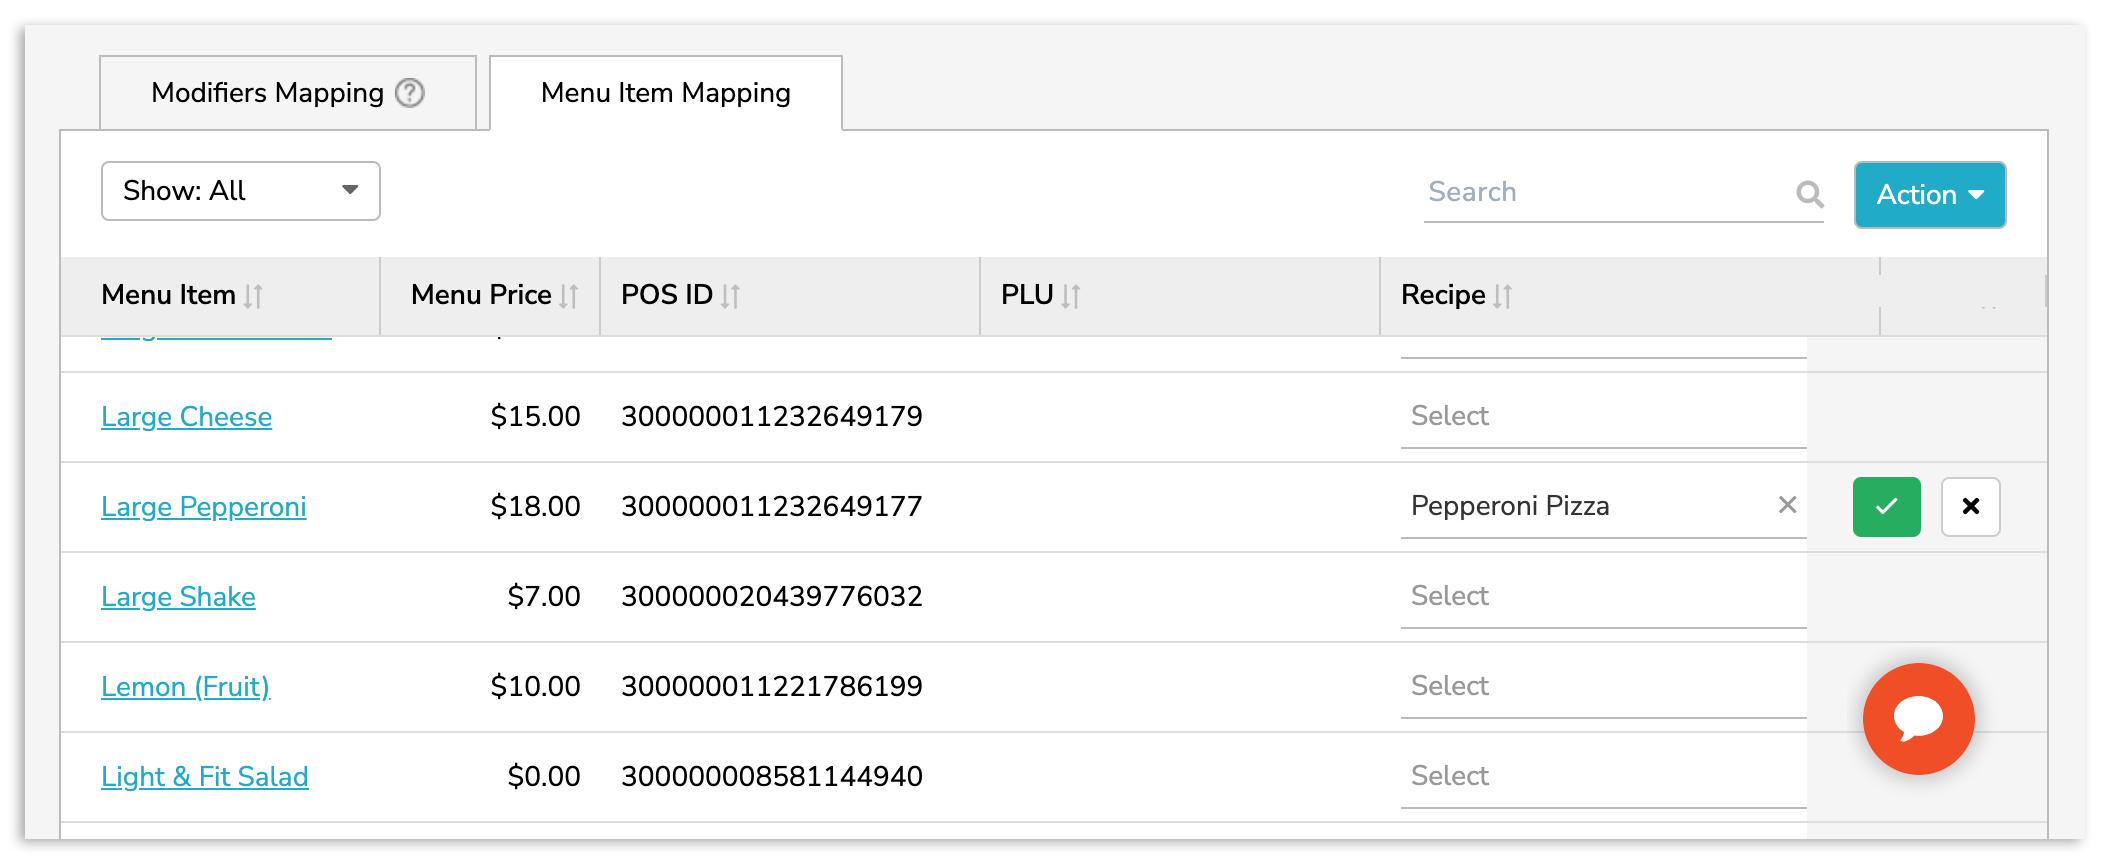Cancel the Large Pepperoni row edit
Viewport: 2110px width, 864px height.
click(x=1969, y=507)
